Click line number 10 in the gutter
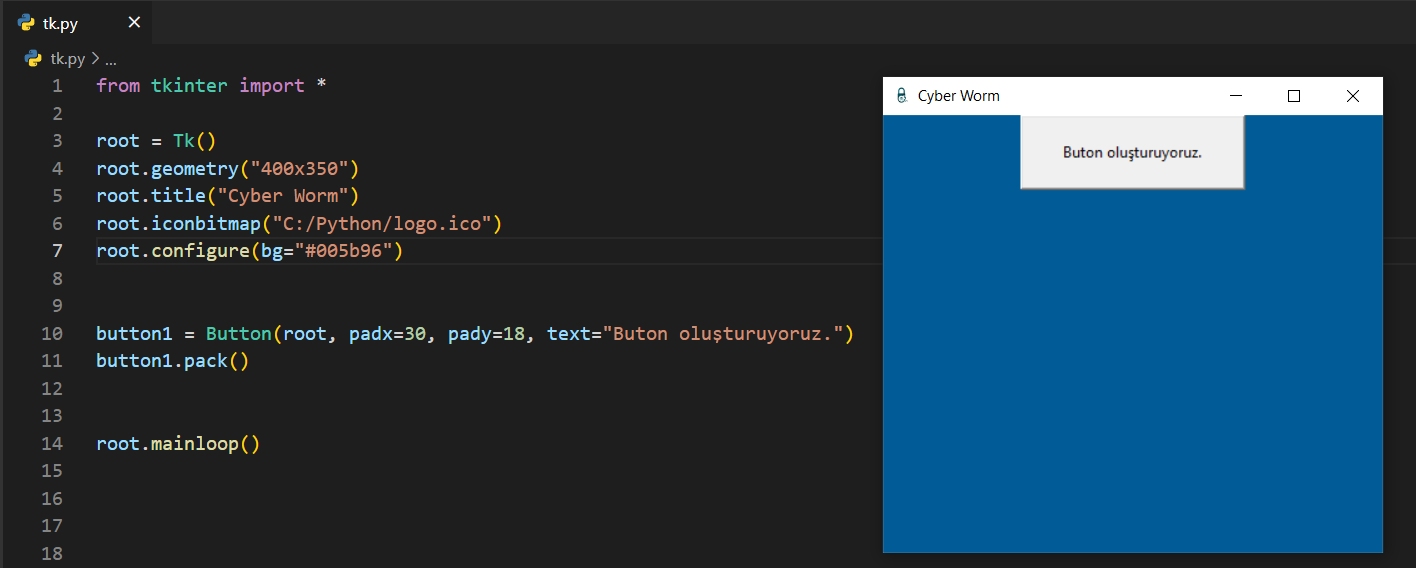This screenshot has width=1416, height=568. 52,333
